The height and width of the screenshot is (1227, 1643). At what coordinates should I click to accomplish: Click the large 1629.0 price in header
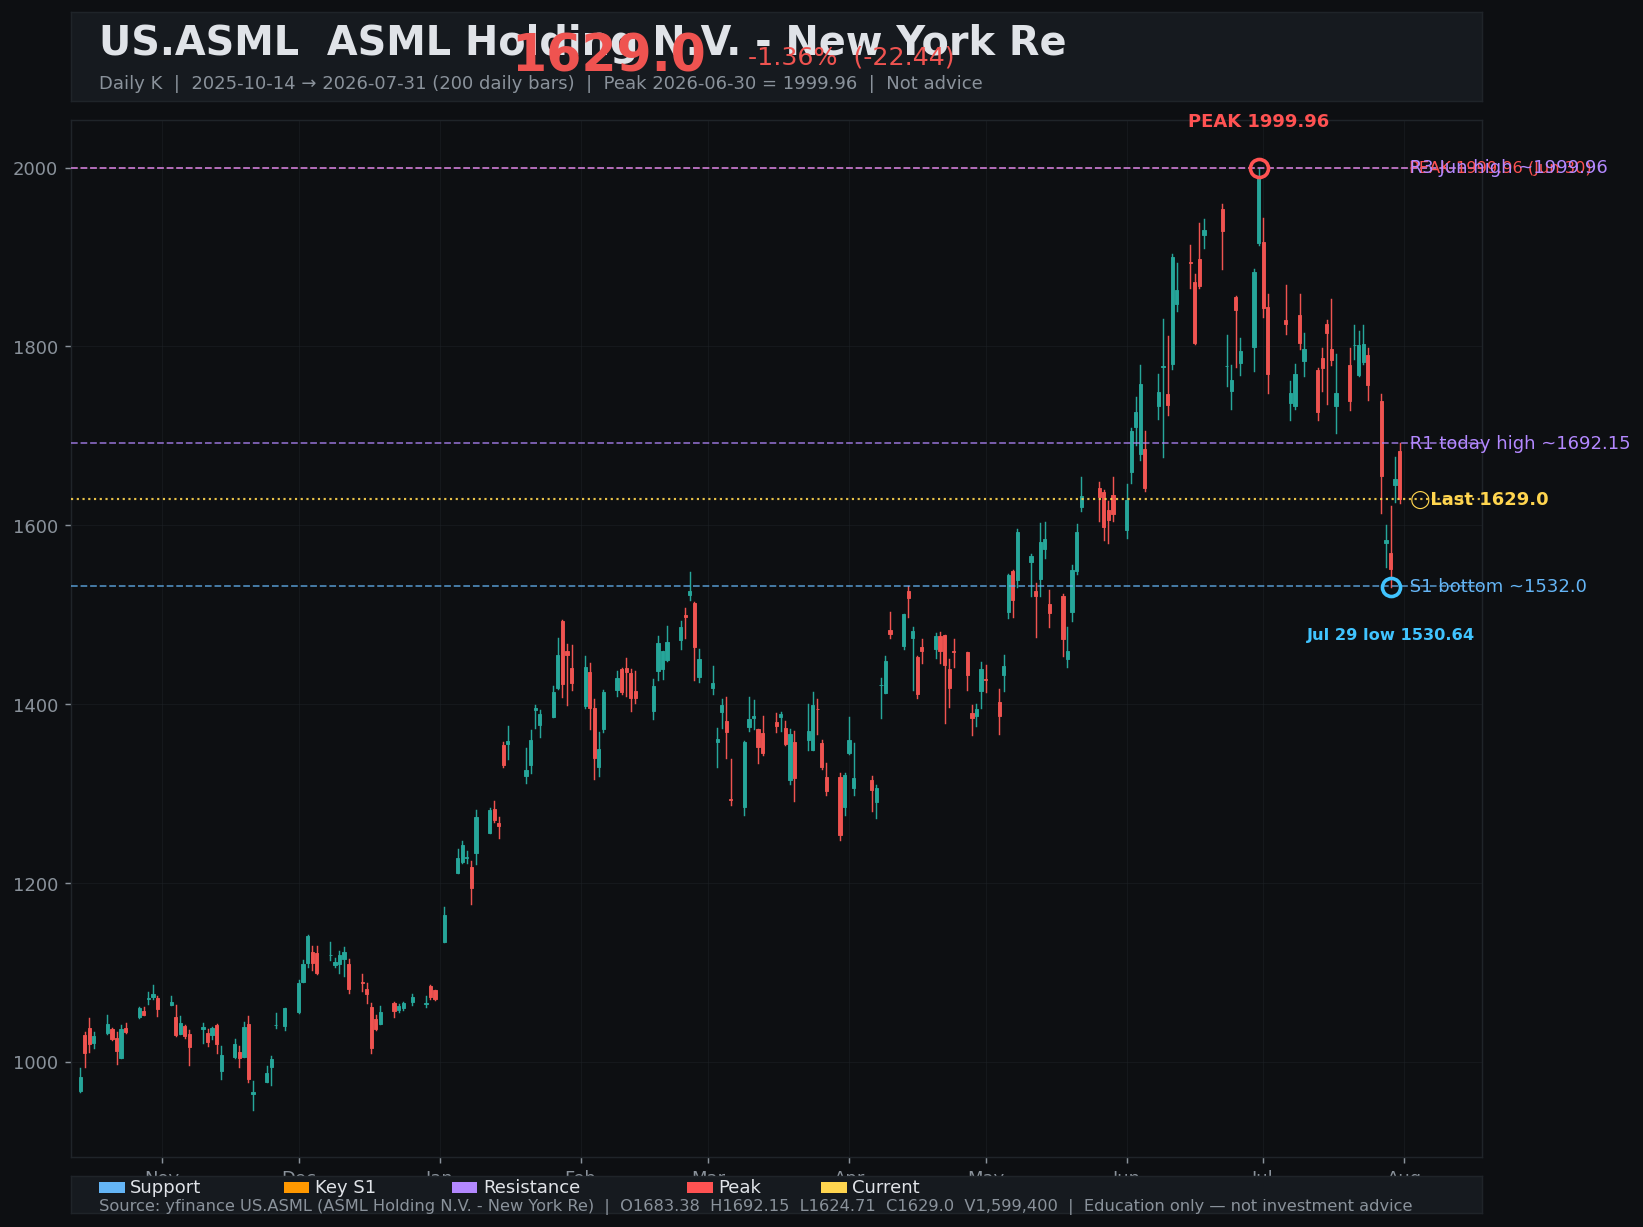[x=609, y=54]
